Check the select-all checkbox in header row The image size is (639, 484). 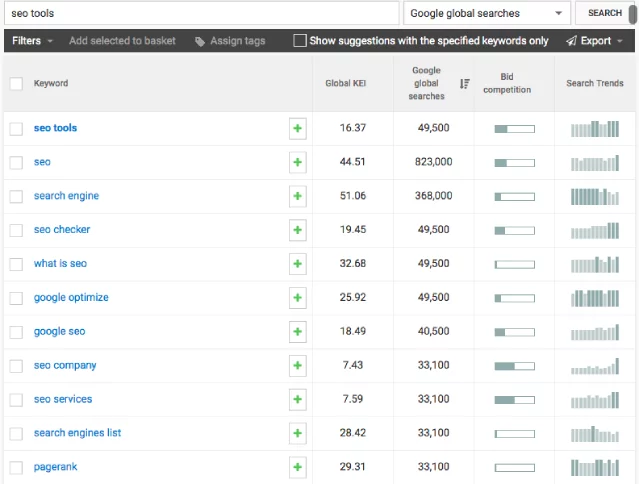click(16, 83)
